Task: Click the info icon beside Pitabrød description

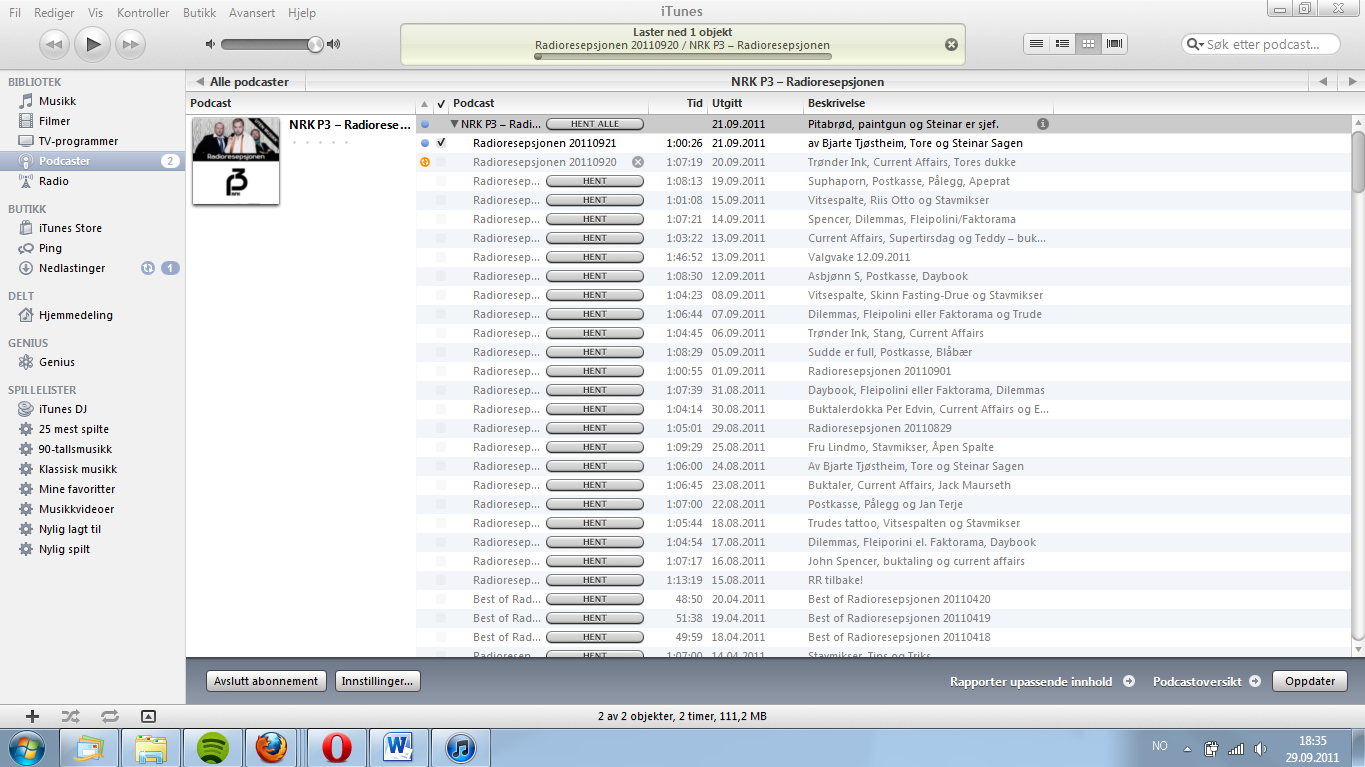Action: click(x=1043, y=124)
